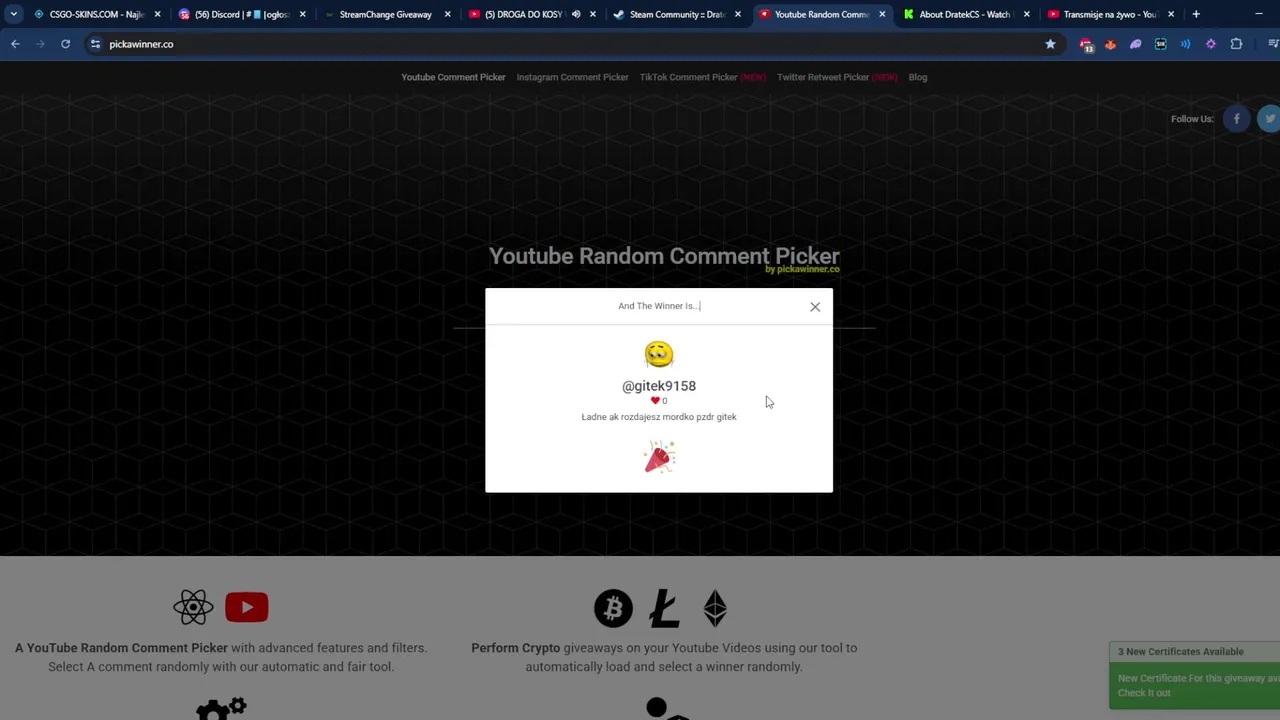Screen dimensions: 1280x720
Task: Click the Youtube Random Comment Picker heading
Action: click(664, 255)
